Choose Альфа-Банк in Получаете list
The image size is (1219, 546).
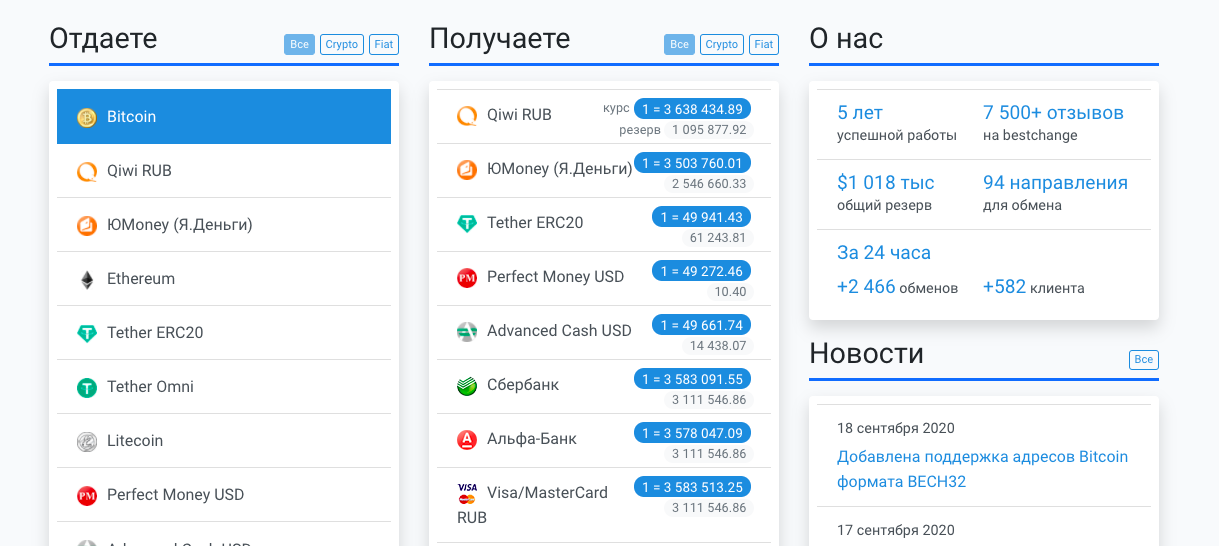point(604,441)
